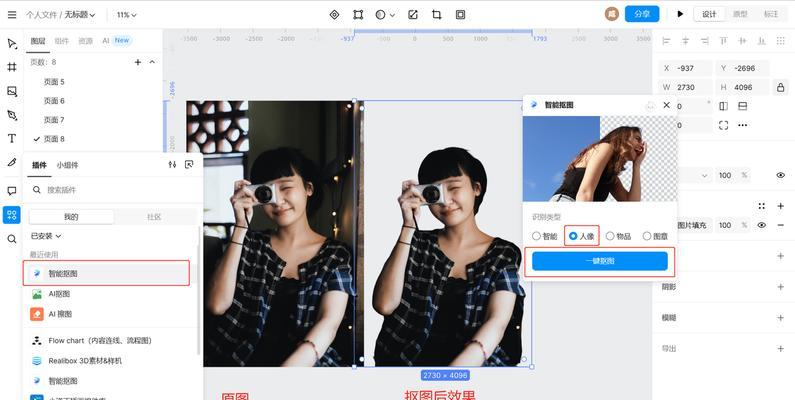Add a new page with plus icon
The height and width of the screenshot is (400, 795).
(137, 62)
